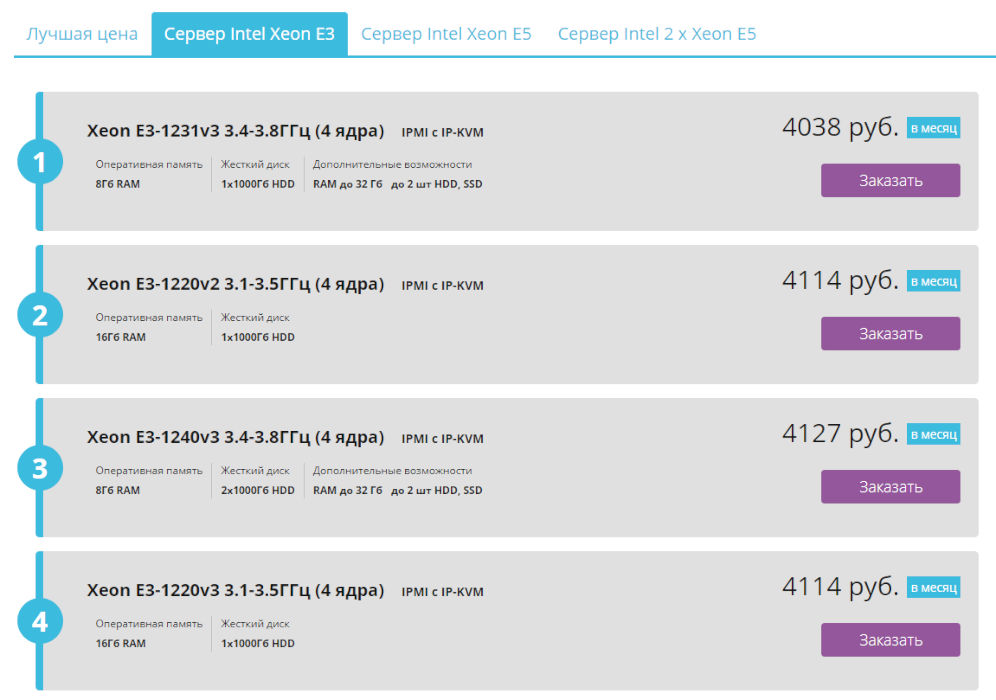This screenshot has height=700, width=996.
Task: Click "в месяц" badge next to 4127 руб.
Action: click(933, 435)
